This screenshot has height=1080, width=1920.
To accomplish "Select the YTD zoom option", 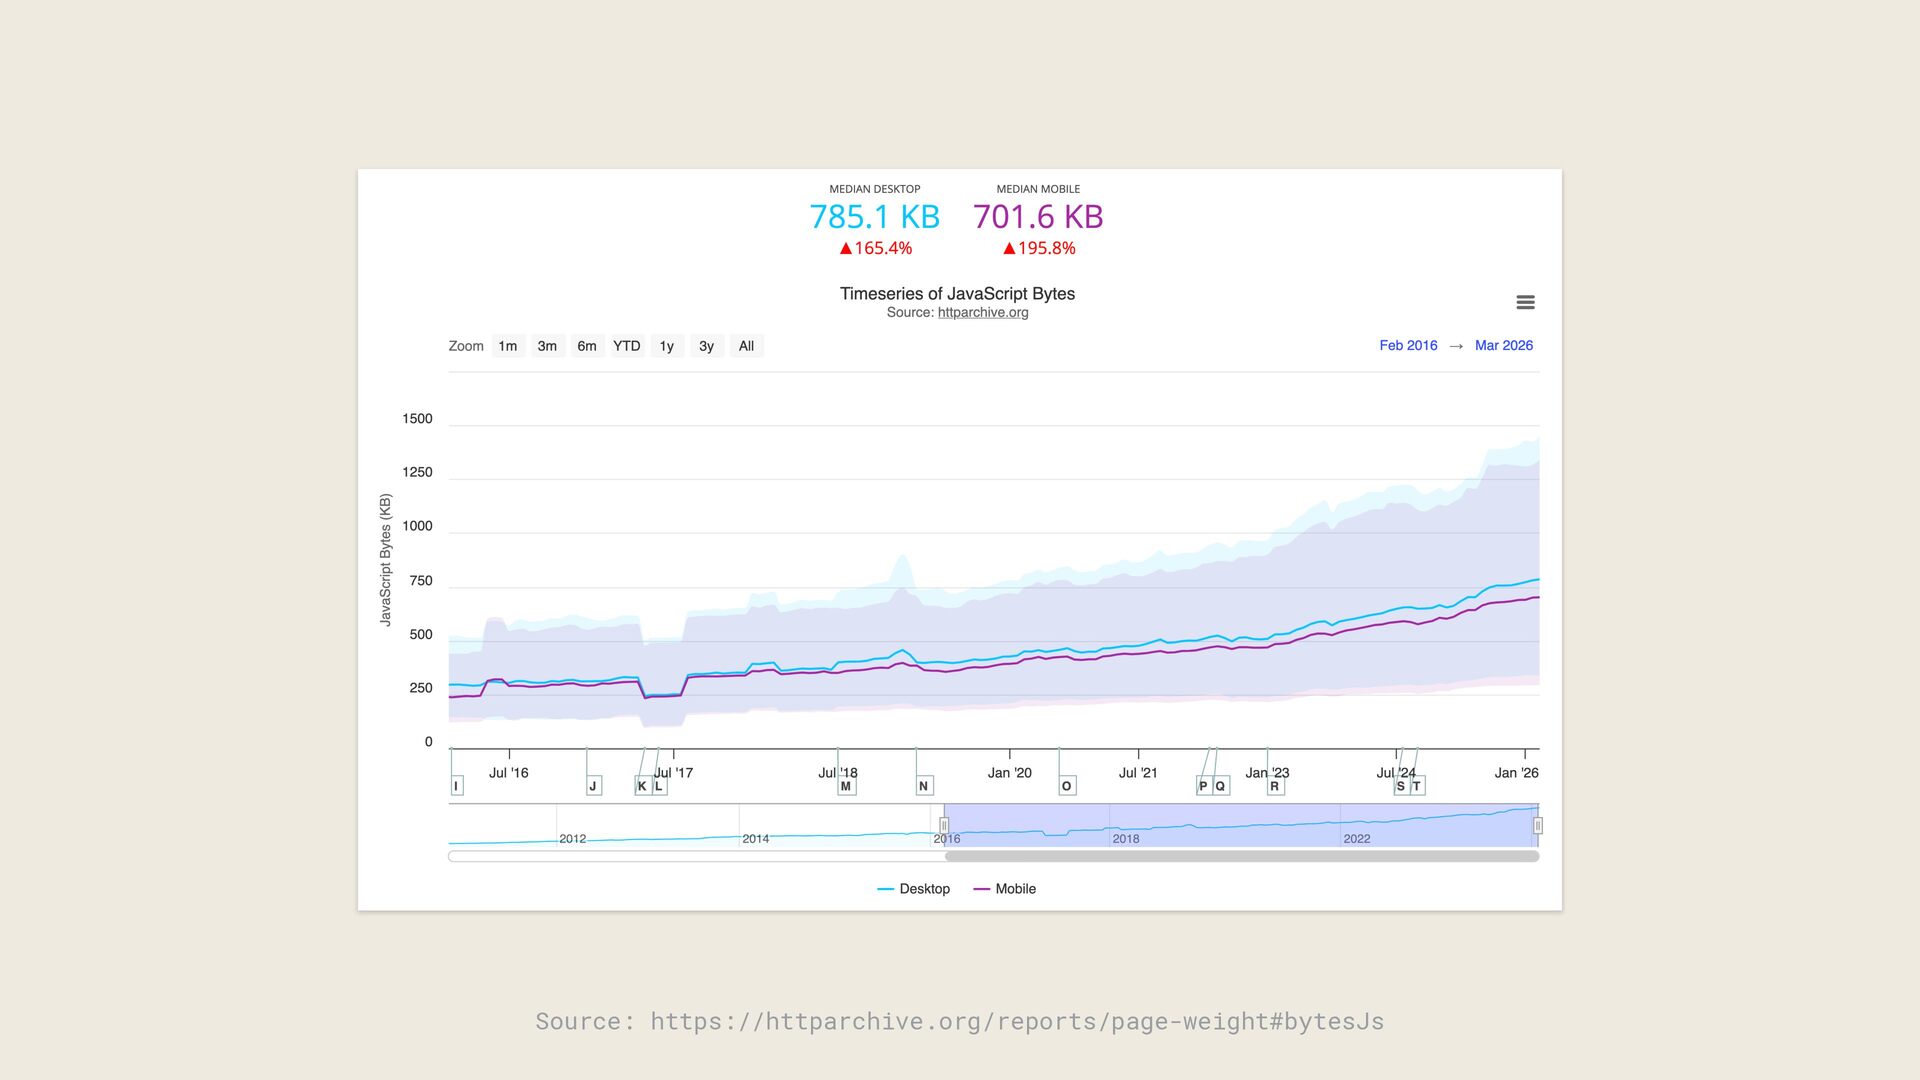I will click(x=627, y=346).
